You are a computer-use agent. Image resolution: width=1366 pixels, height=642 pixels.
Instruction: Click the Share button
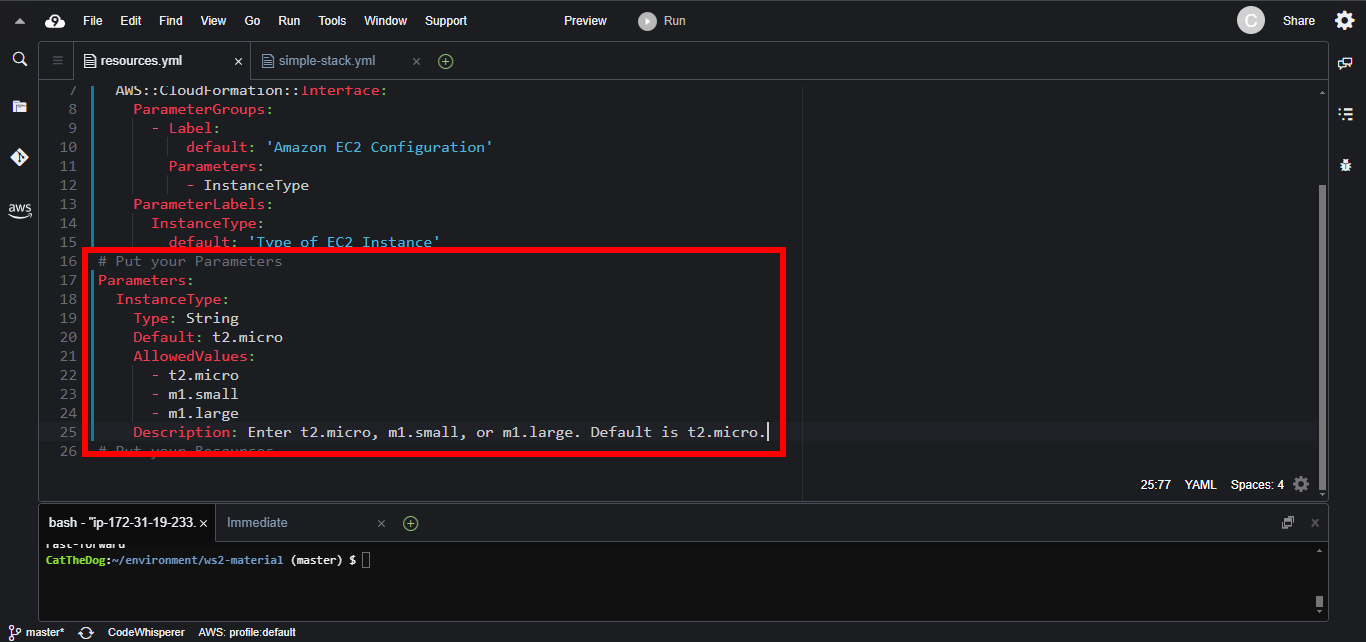1298,21
